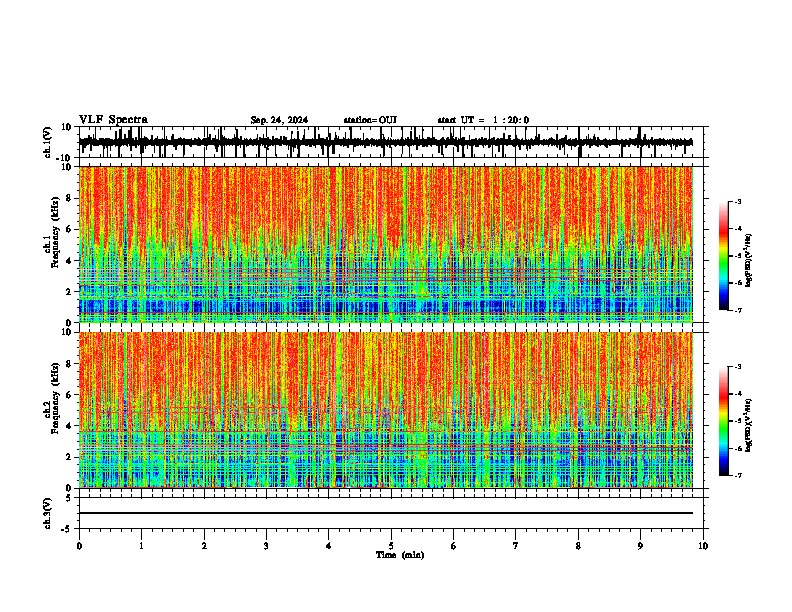Click the ch.1 colorbar label "log(PSD)(V²/Hz)"
This screenshot has height=612, width=792.
(x=749, y=260)
